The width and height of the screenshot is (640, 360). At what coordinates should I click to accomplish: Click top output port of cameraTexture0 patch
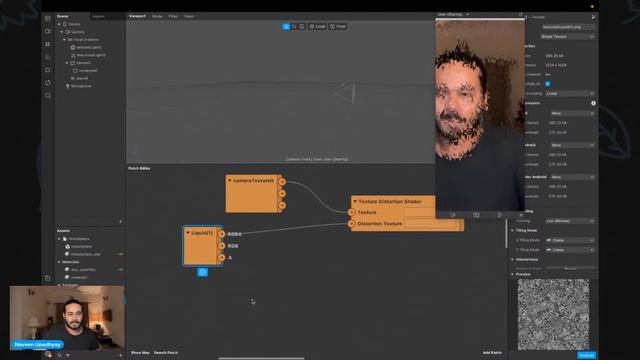(x=282, y=182)
